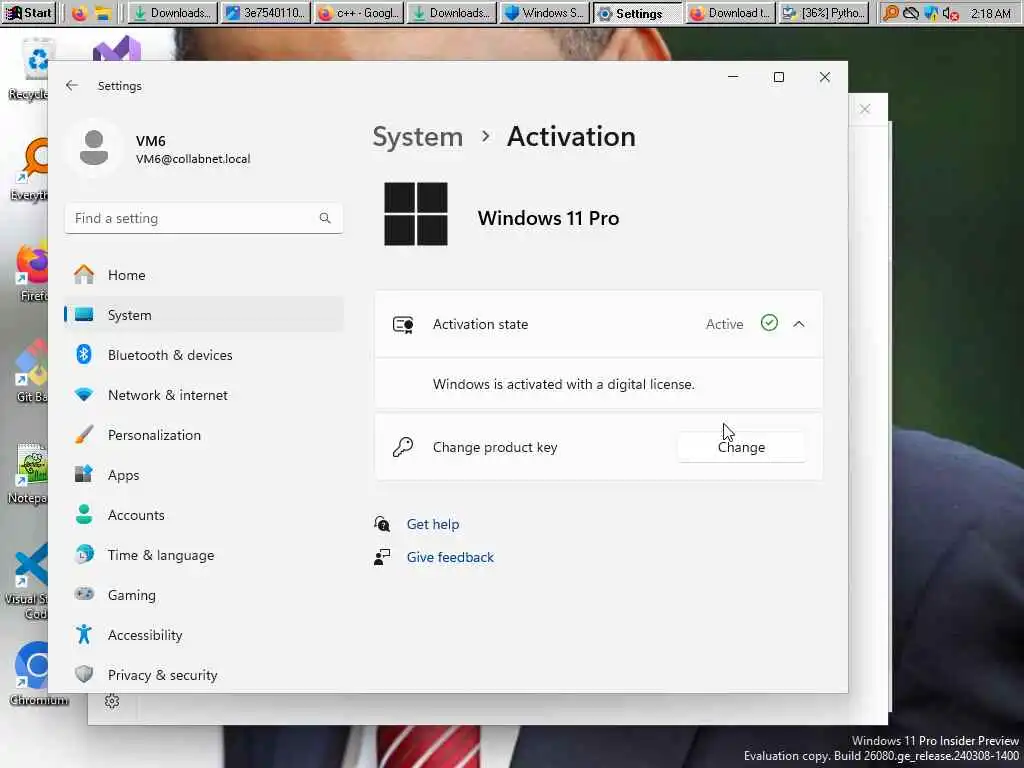Collapse the Activation state section chevron
This screenshot has height=768, width=1024.
click(799, 324)
